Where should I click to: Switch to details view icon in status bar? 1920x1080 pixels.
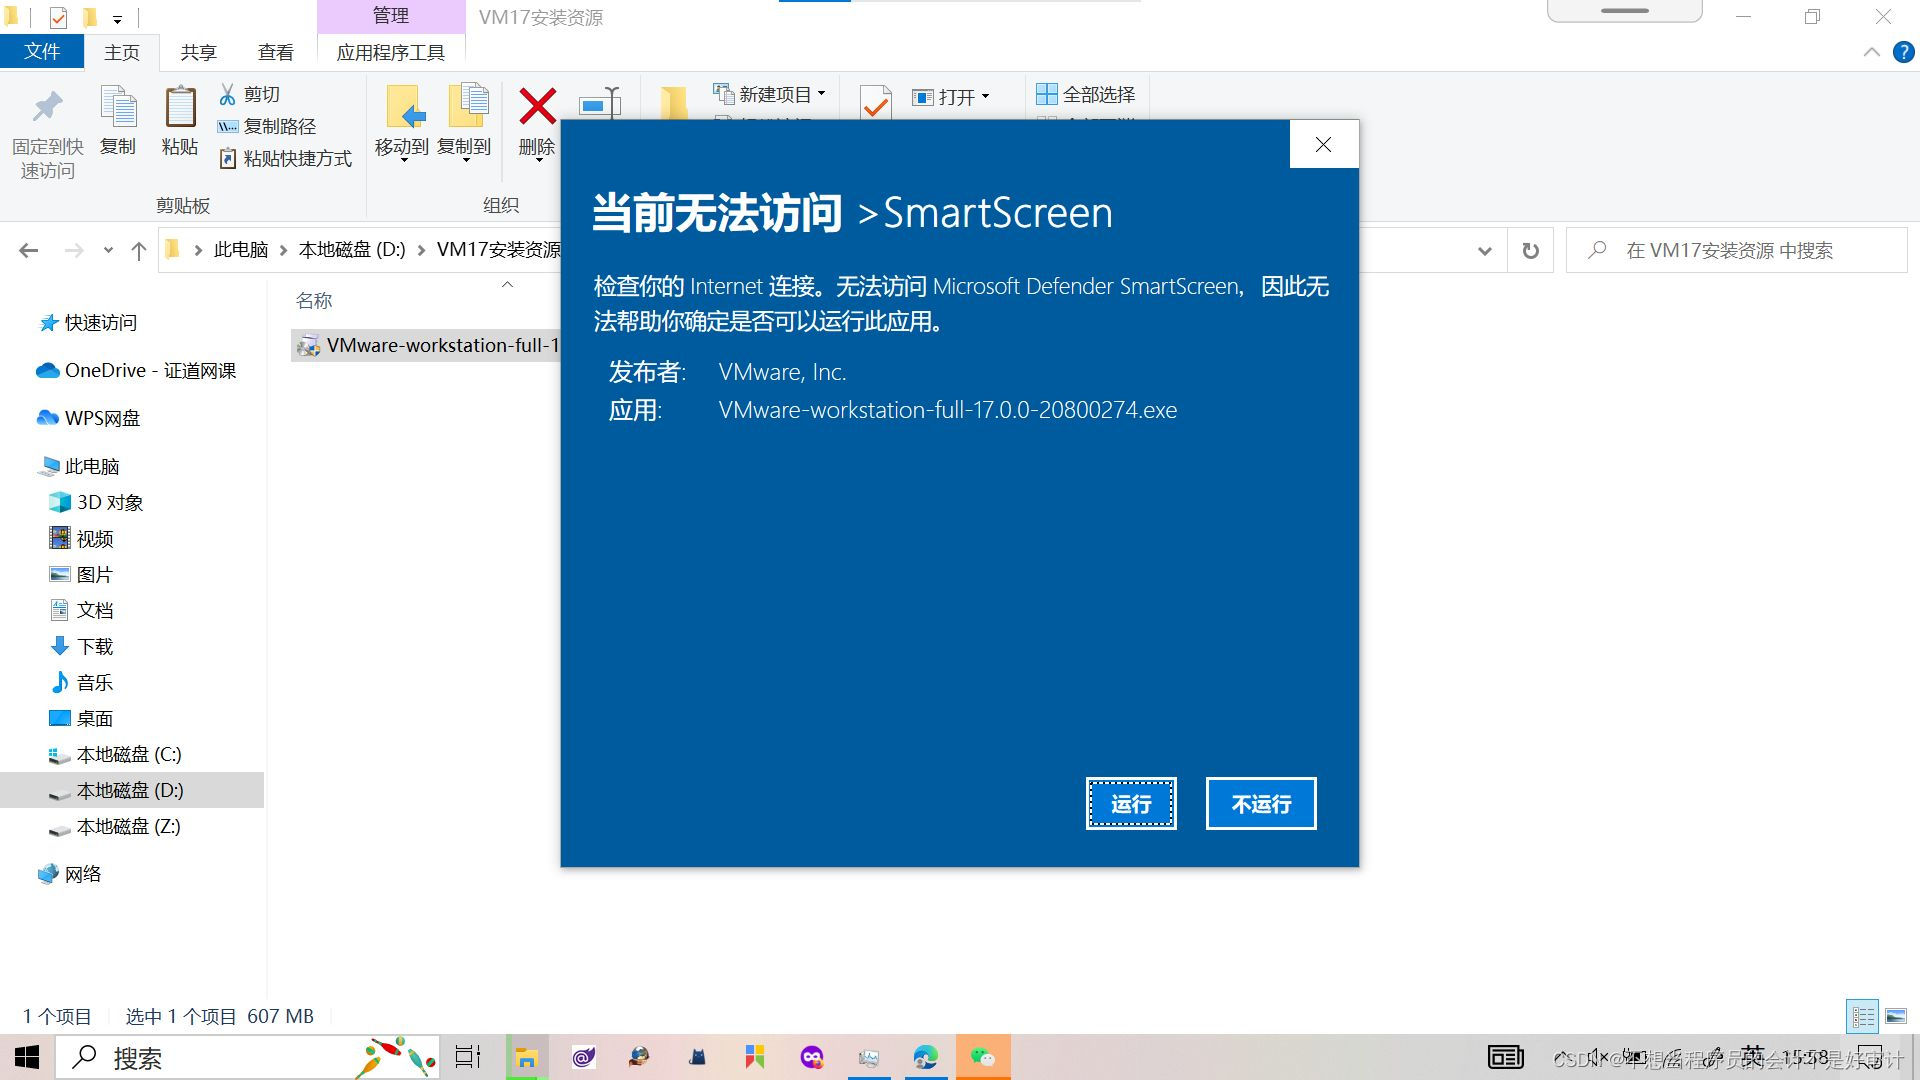coord(1862,1017)
